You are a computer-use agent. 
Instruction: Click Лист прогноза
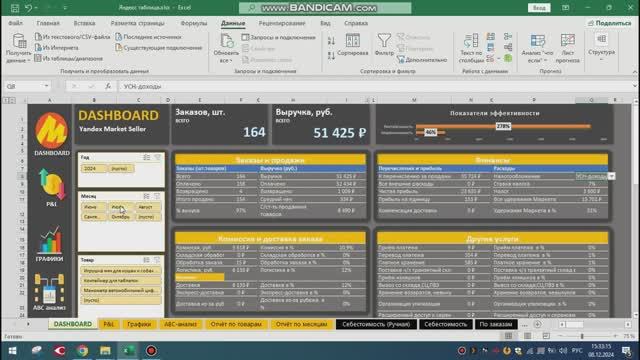[567, 48]
